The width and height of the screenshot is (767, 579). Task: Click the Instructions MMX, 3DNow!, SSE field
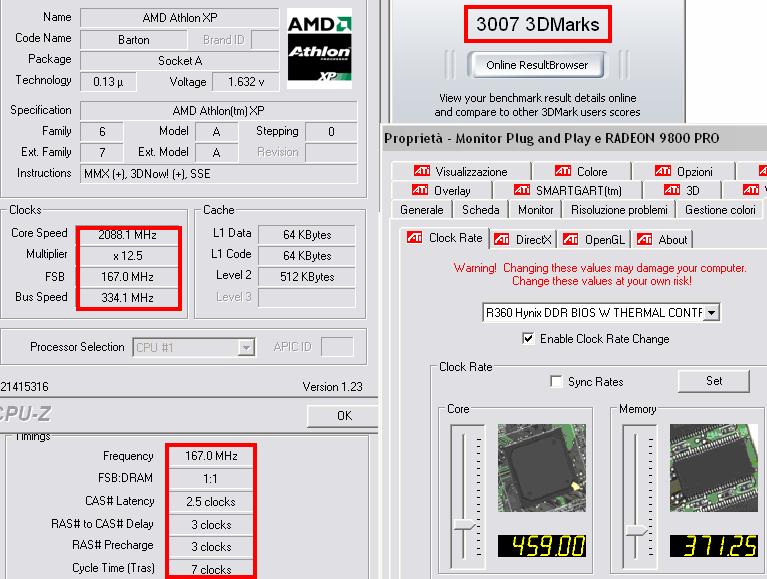(219, 174)
